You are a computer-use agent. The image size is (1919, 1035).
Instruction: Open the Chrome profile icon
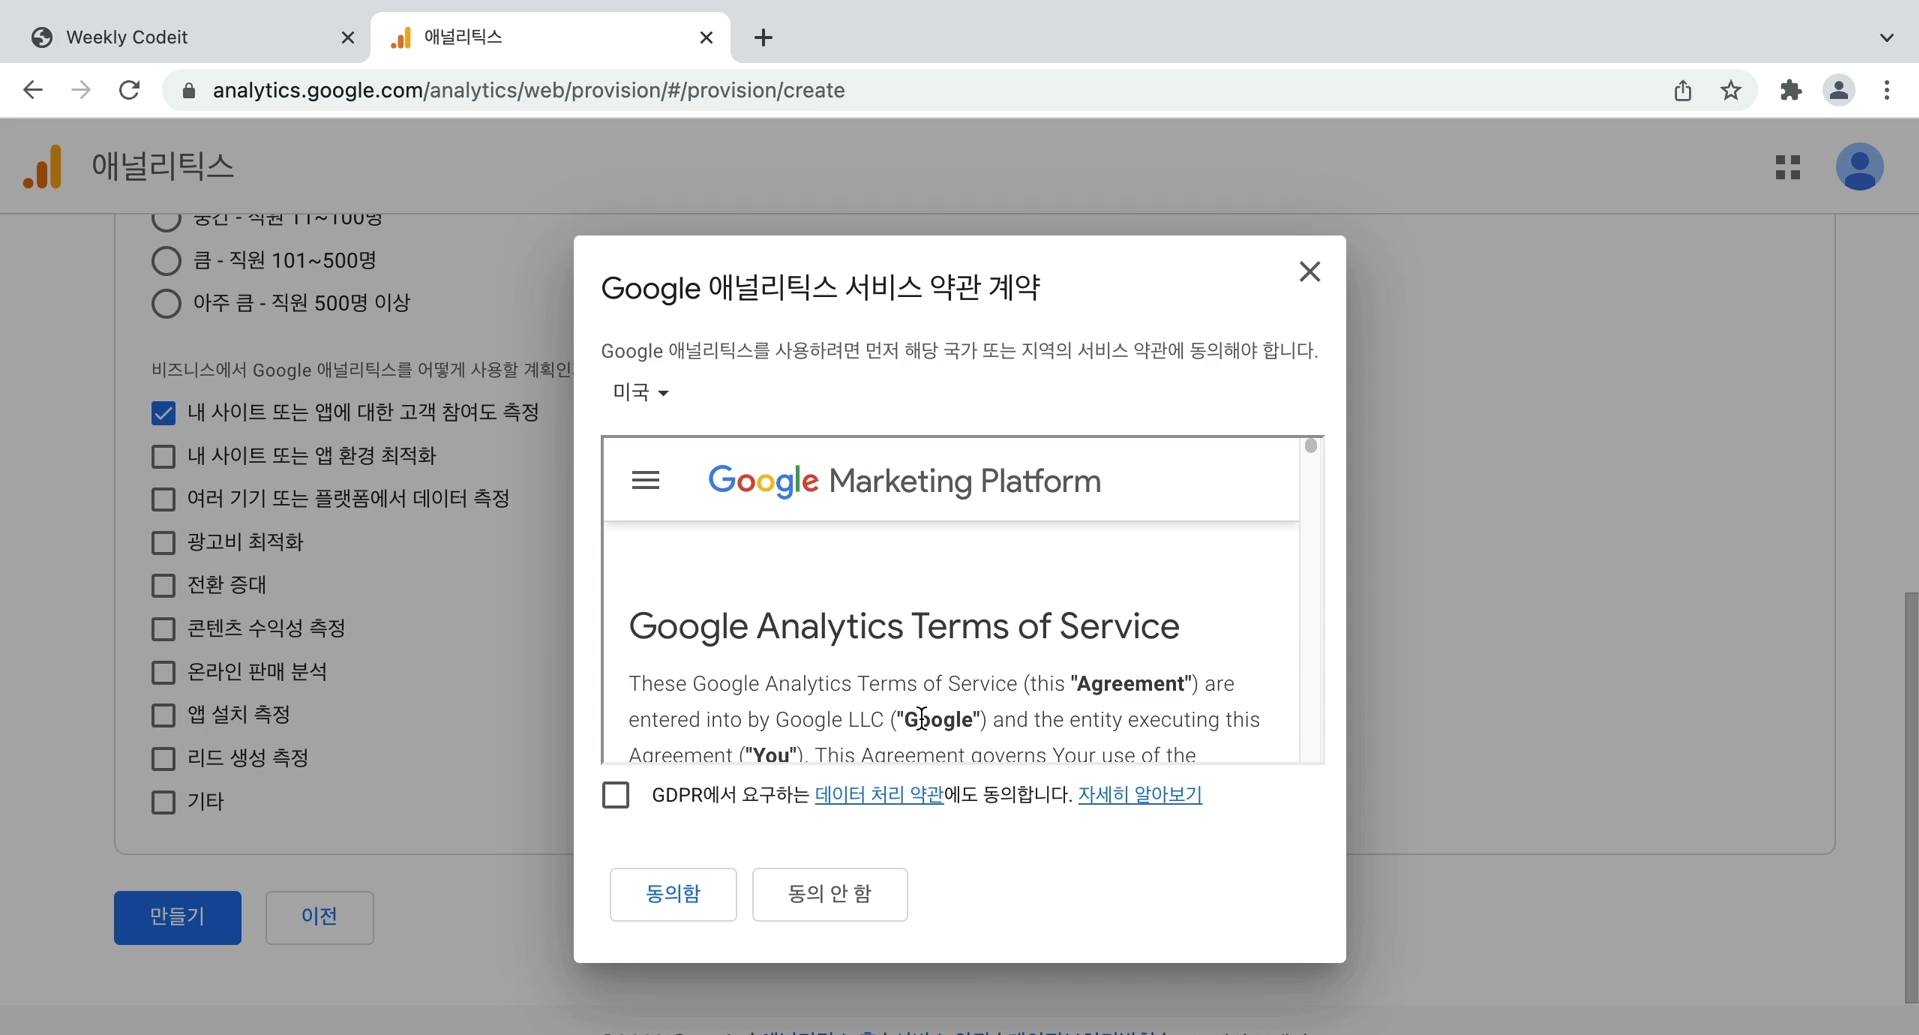tap(1838, 90)
